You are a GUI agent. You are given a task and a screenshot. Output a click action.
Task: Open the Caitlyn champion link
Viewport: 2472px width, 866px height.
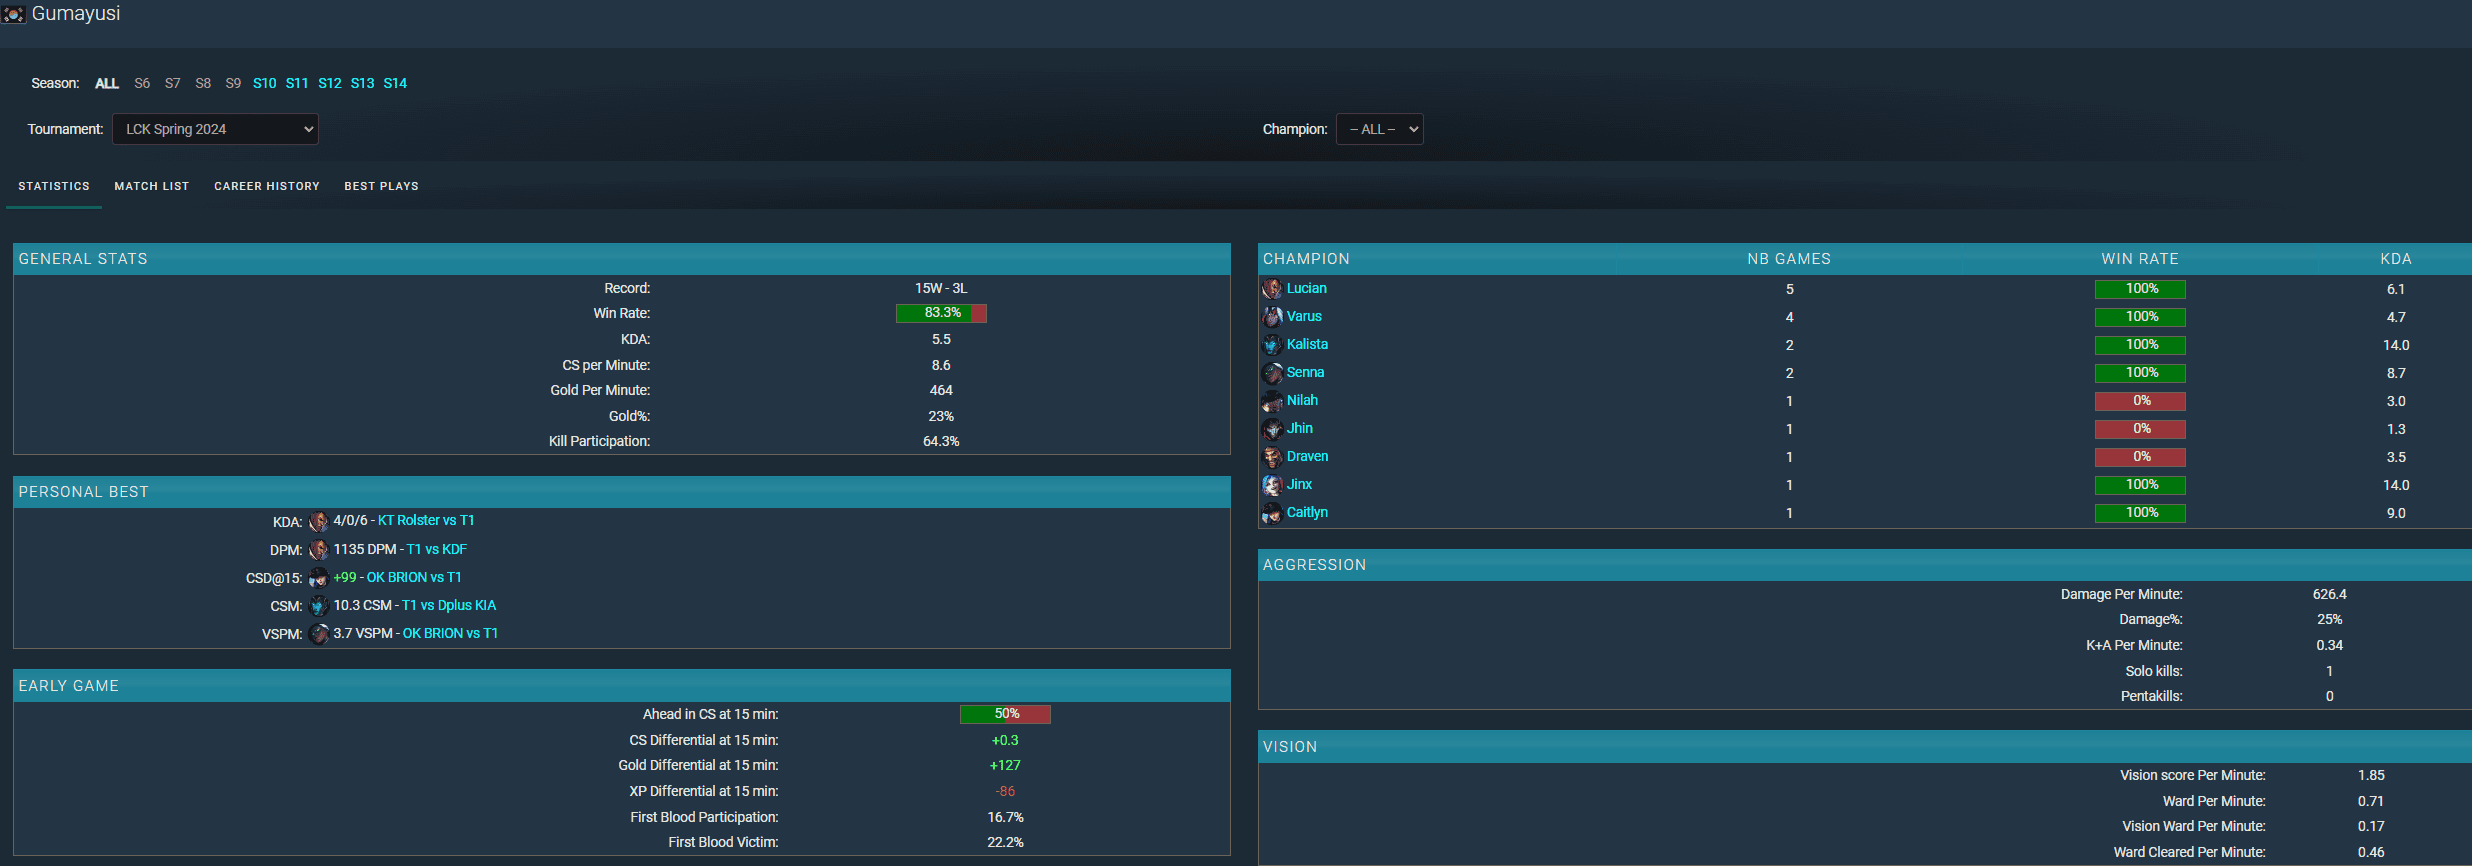tap(1307, 512)
